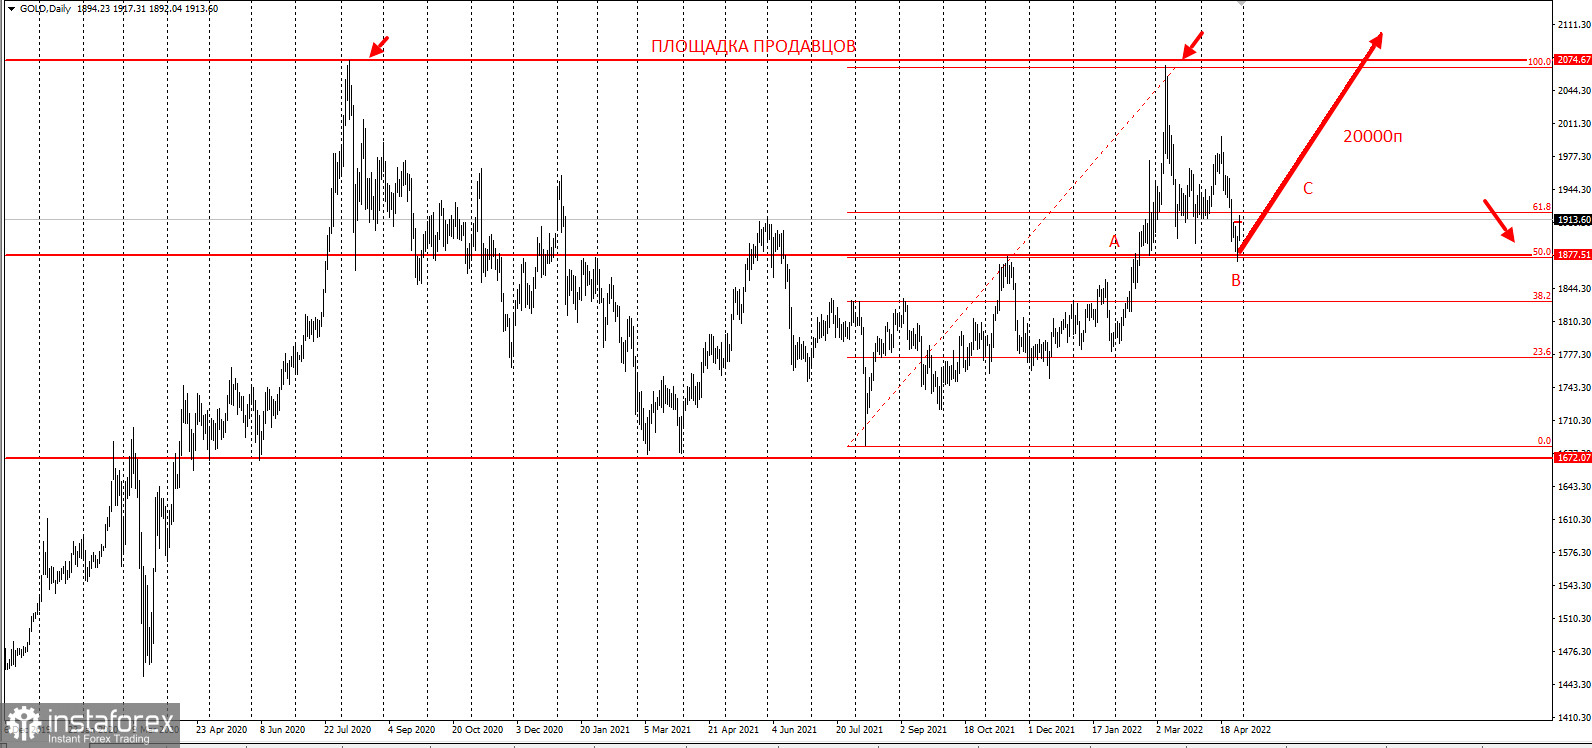Select the wave label C on the chart
Viewport: 1592px width, 748px height.
coord(1307,188)
